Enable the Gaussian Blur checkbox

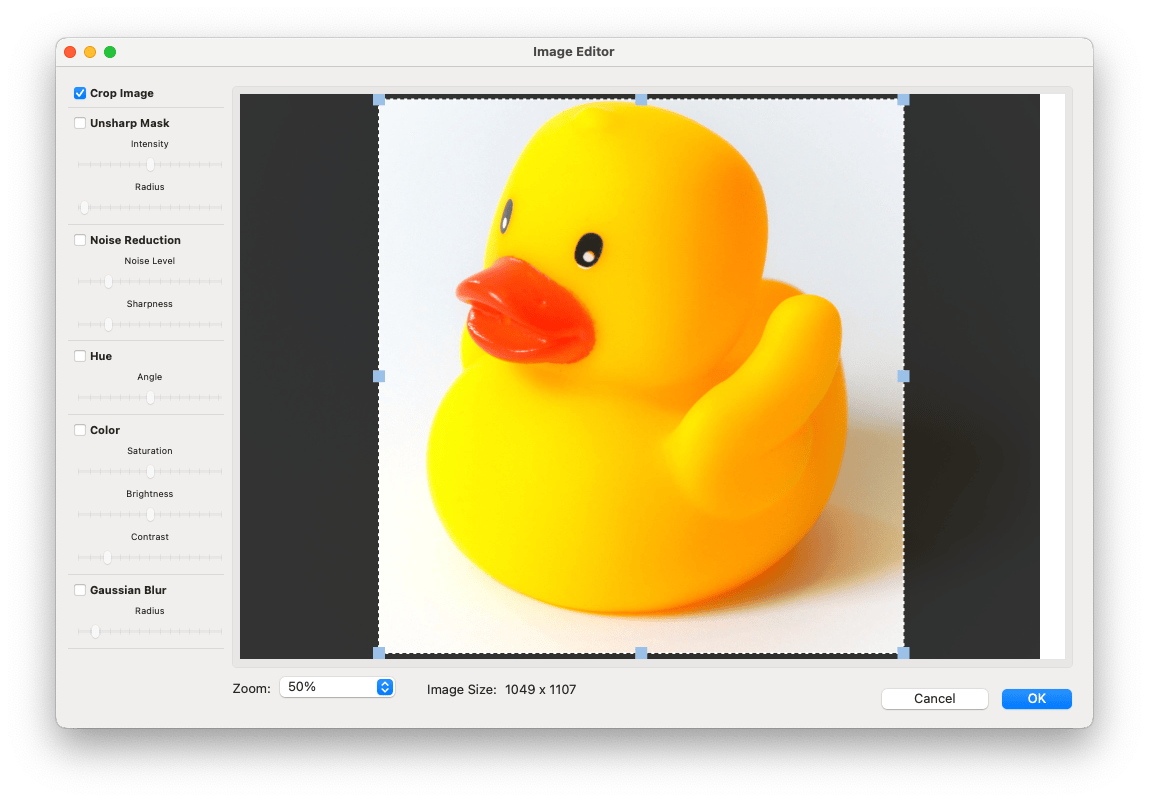[x=80, y=590]
